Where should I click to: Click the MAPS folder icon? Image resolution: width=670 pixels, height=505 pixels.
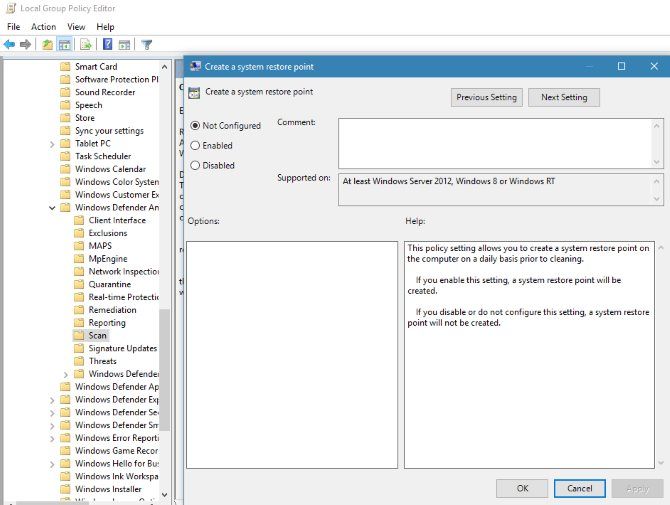[79, 246]
